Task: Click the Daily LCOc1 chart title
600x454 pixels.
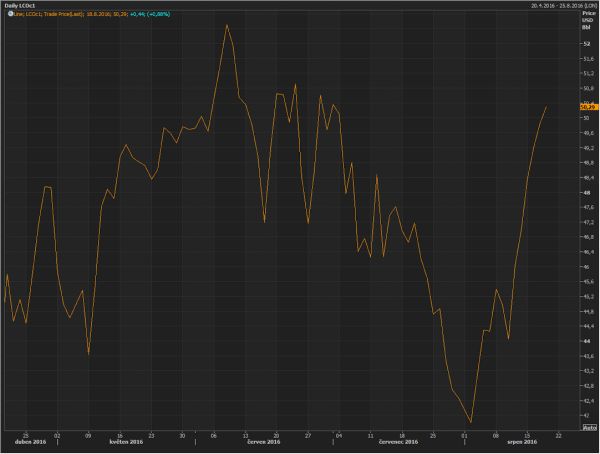Action: tap(22, 6)
